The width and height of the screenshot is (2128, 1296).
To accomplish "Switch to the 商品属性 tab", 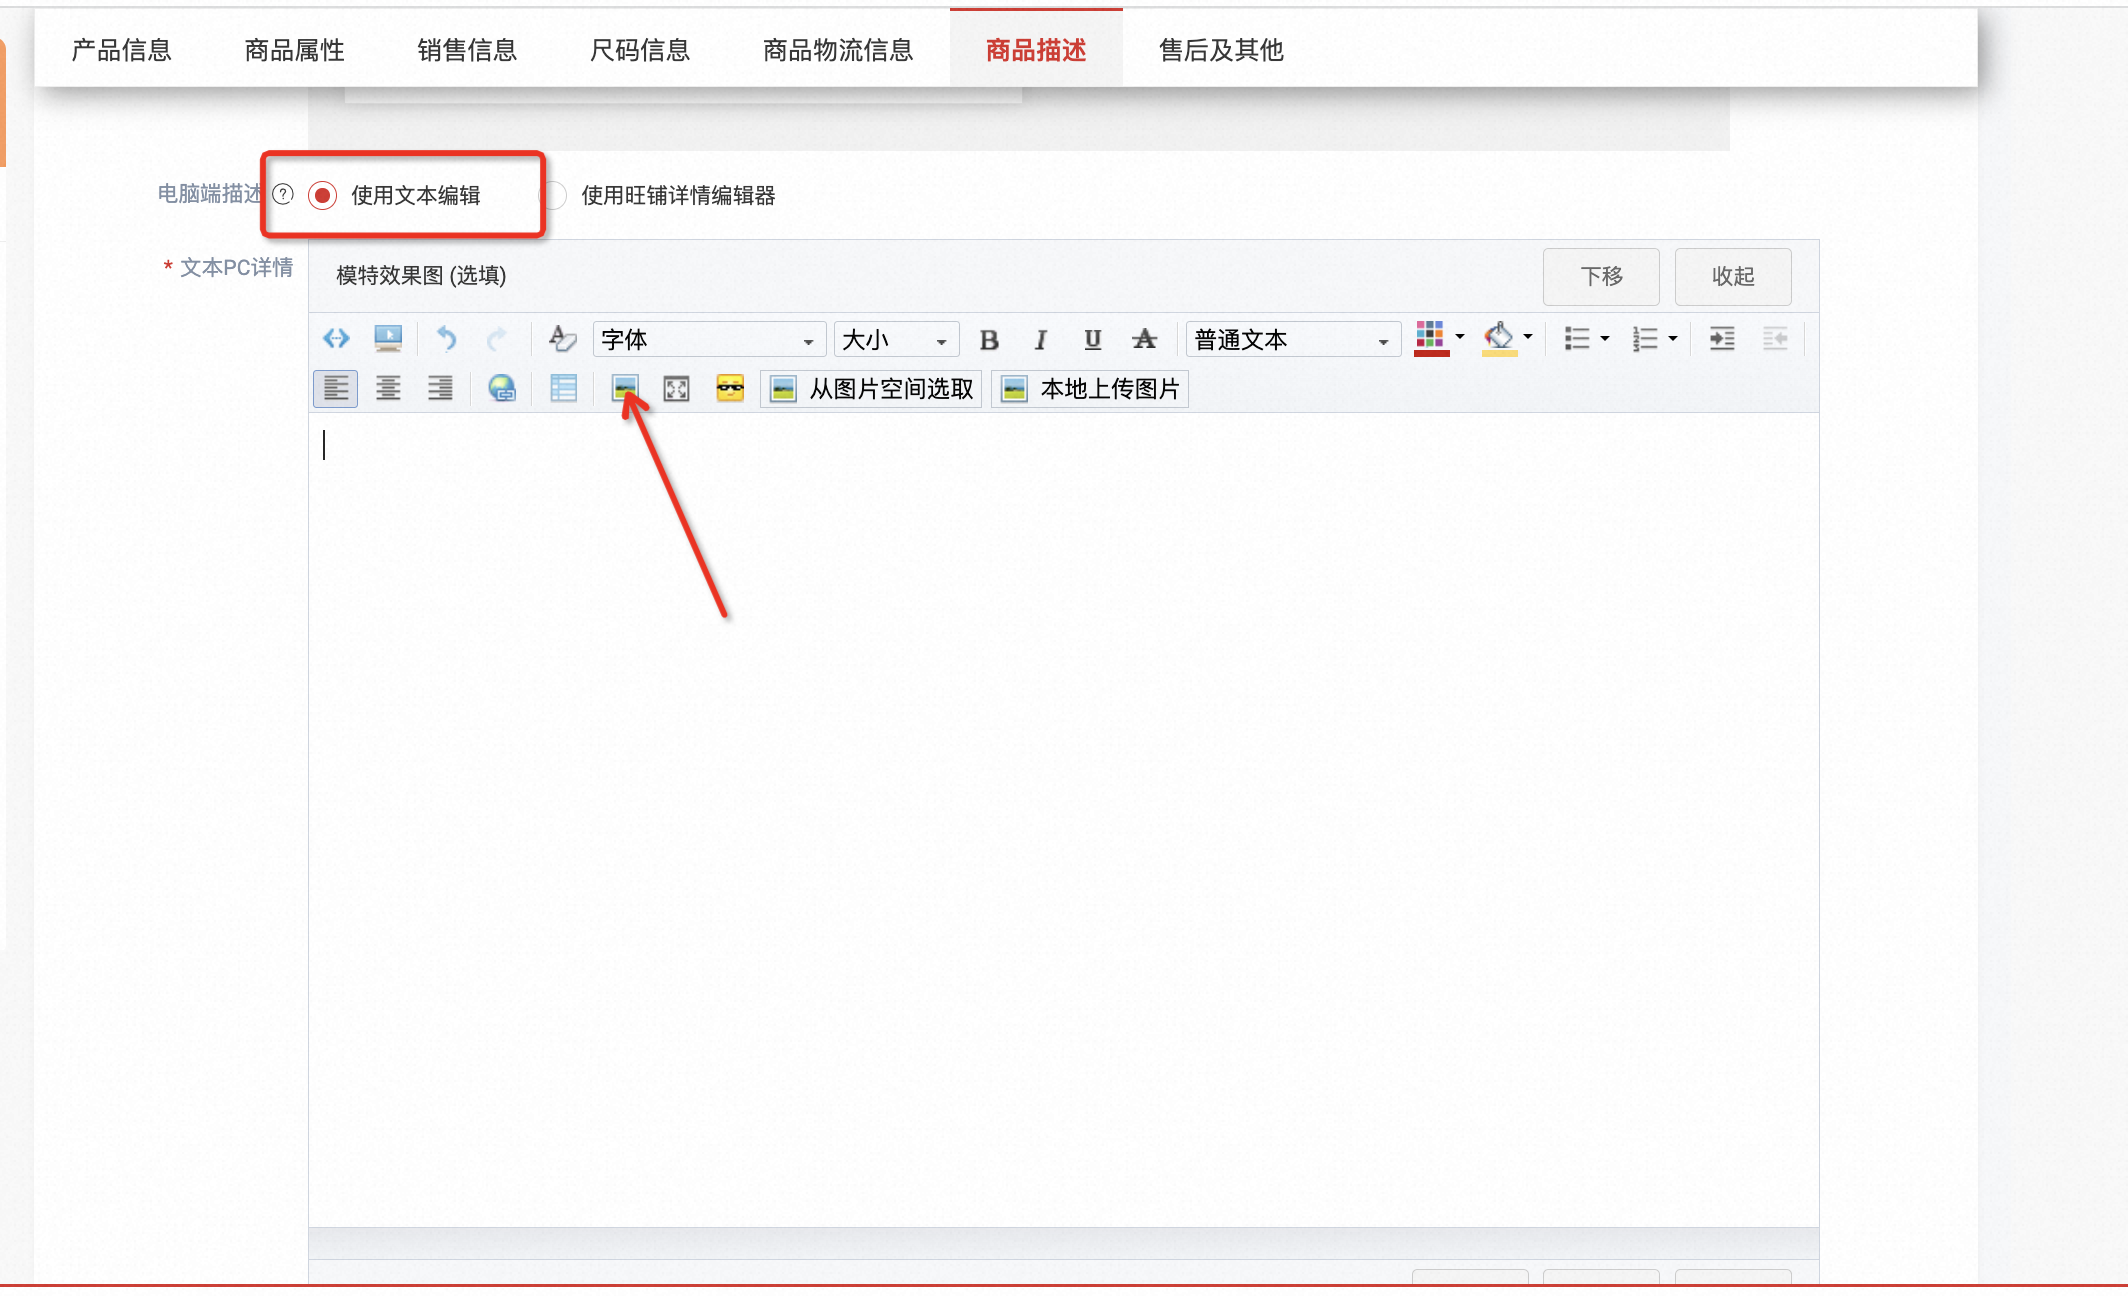I will click(x=294, y=50).
